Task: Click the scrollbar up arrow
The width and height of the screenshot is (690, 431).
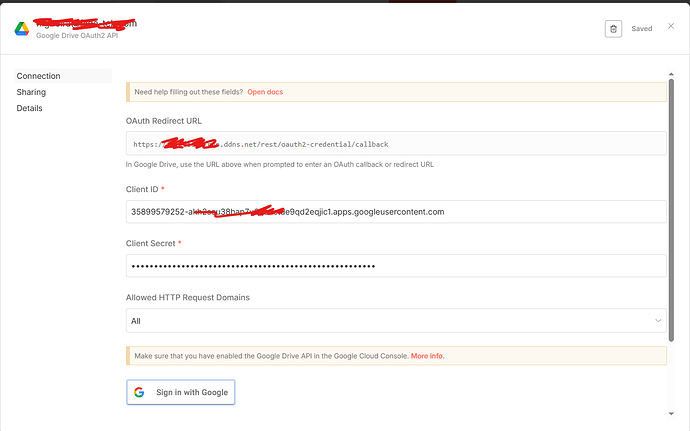Action: 671,74
